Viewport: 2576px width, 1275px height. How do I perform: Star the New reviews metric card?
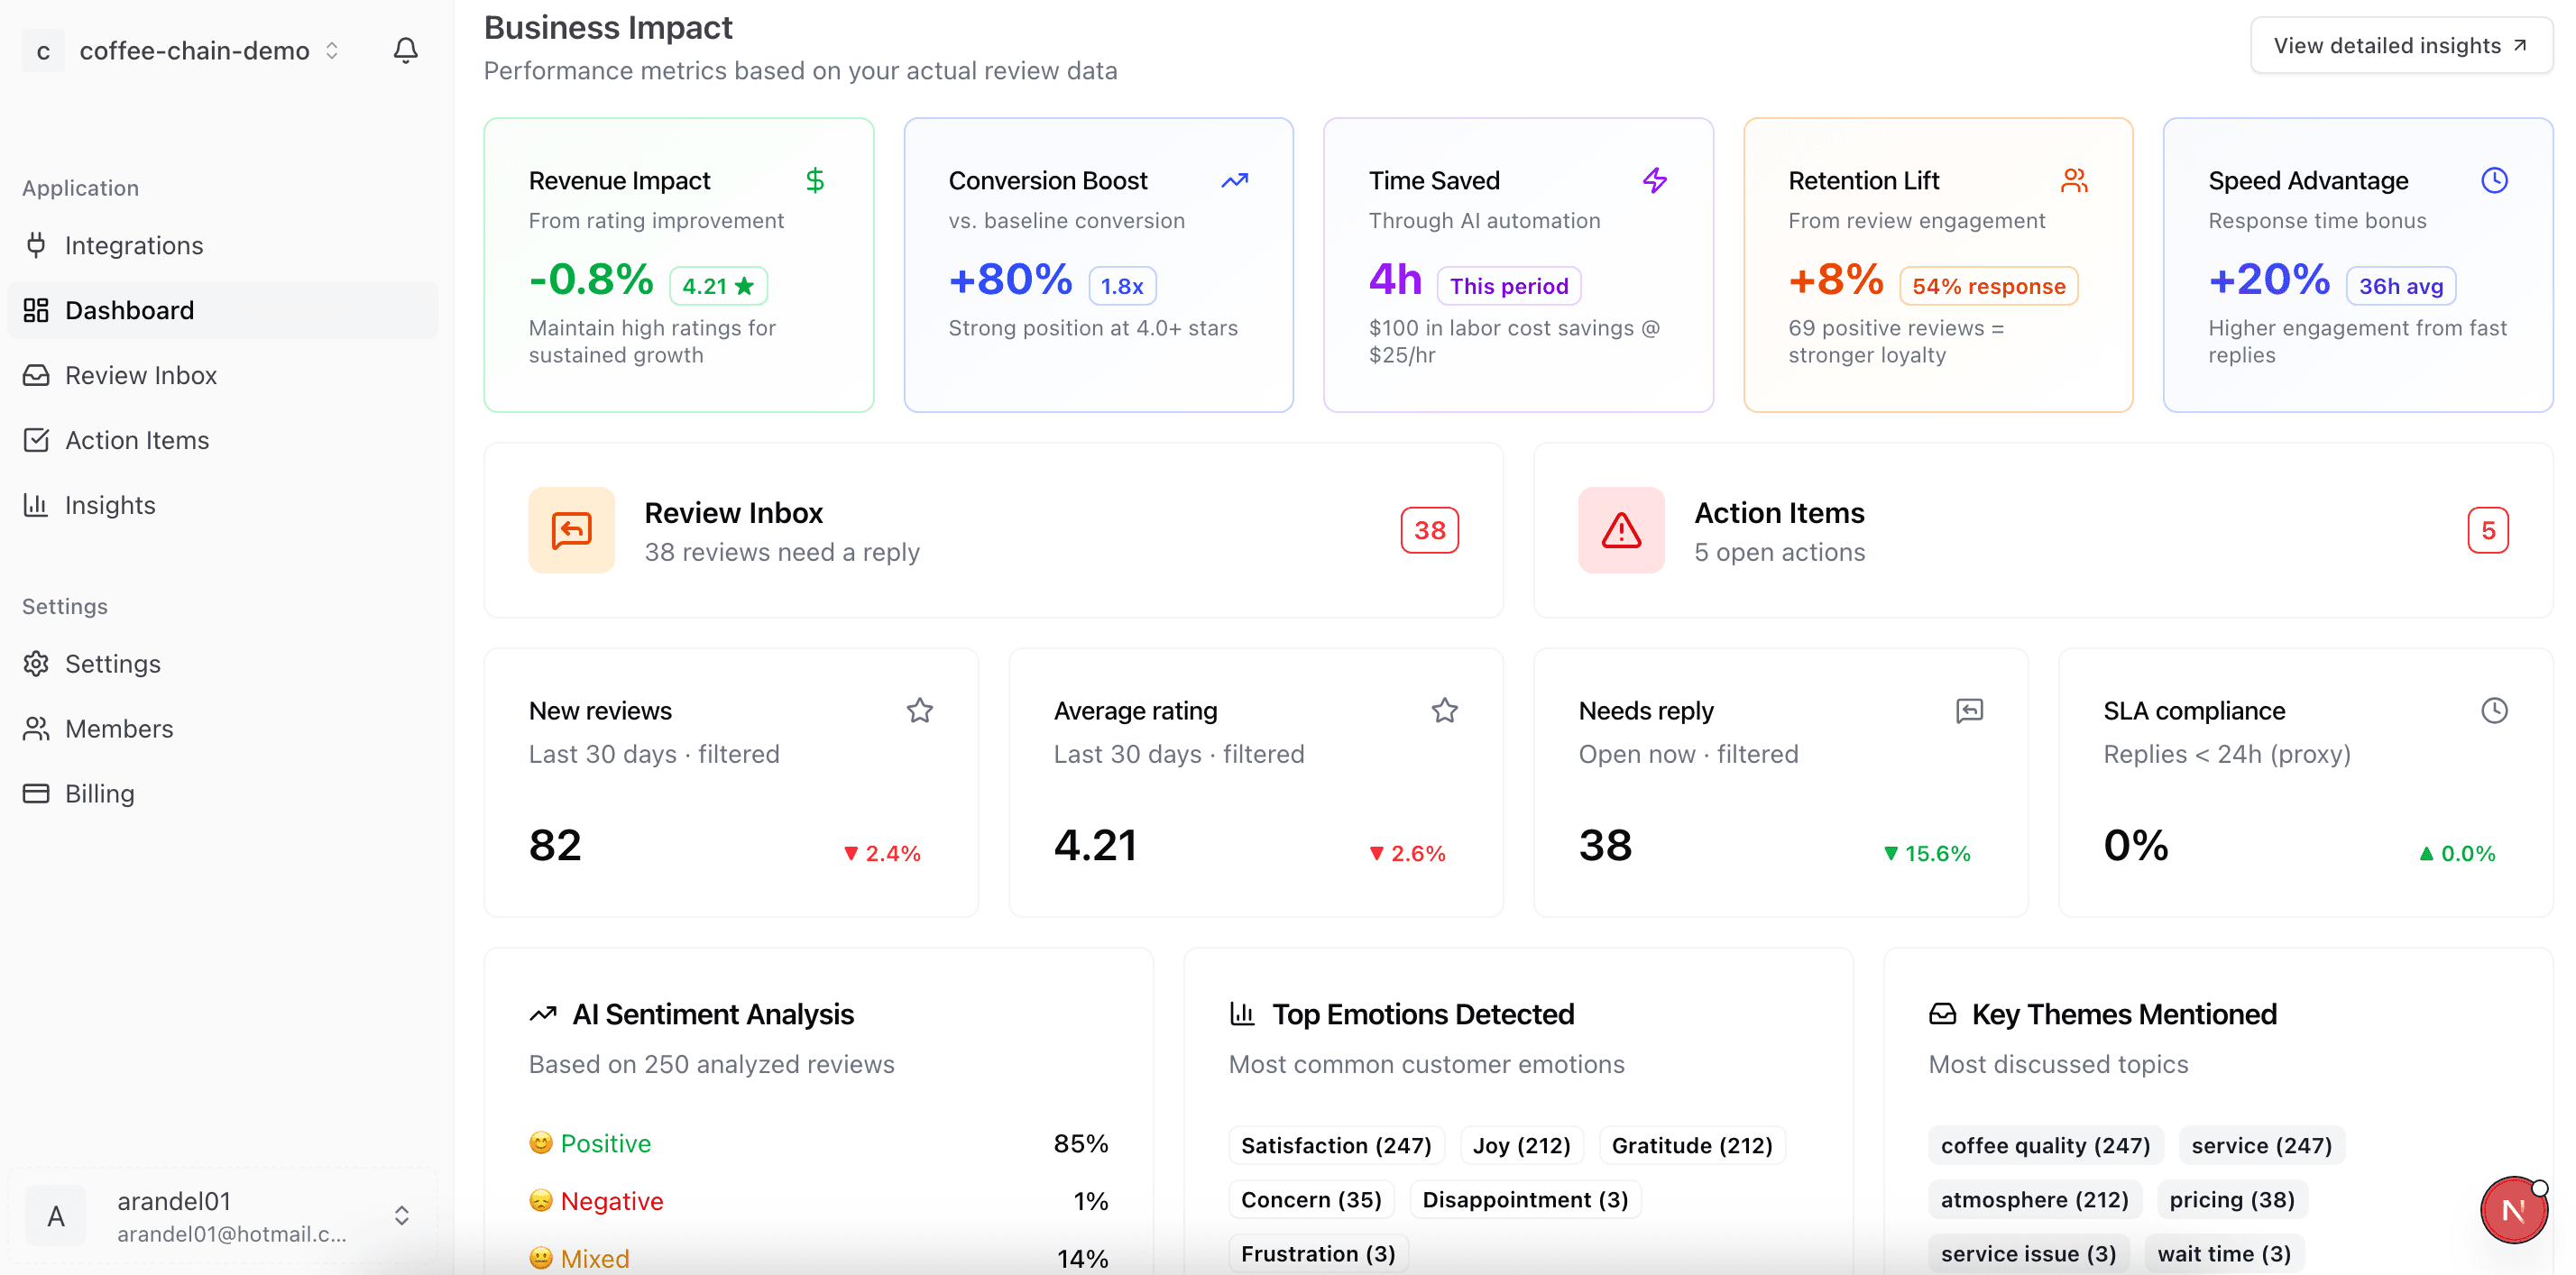point(919,710)
